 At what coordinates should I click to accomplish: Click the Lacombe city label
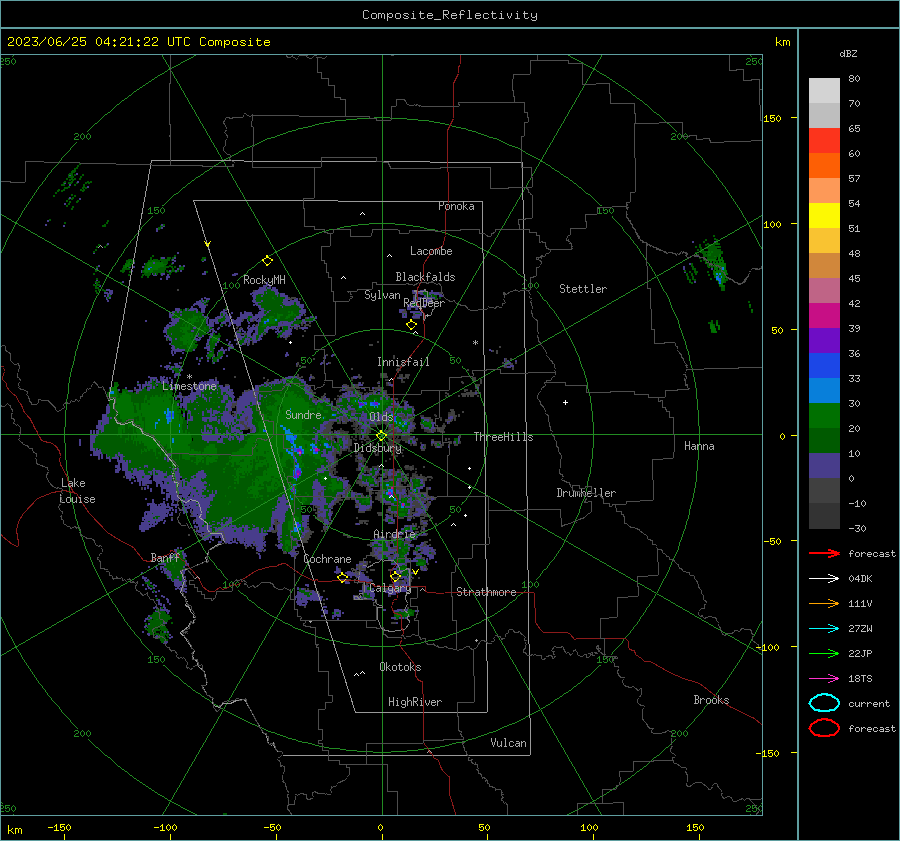(431, 251)
